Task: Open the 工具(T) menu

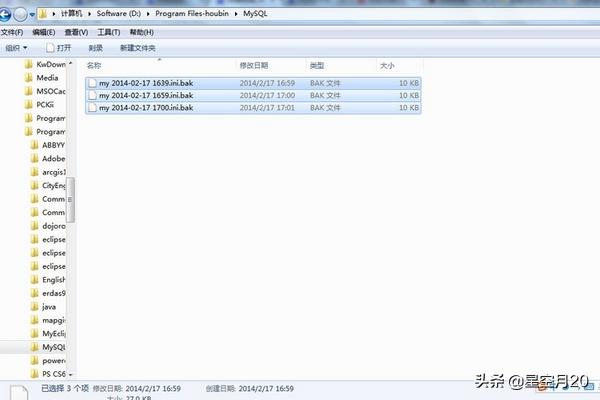Action: (x=109, y=33)
